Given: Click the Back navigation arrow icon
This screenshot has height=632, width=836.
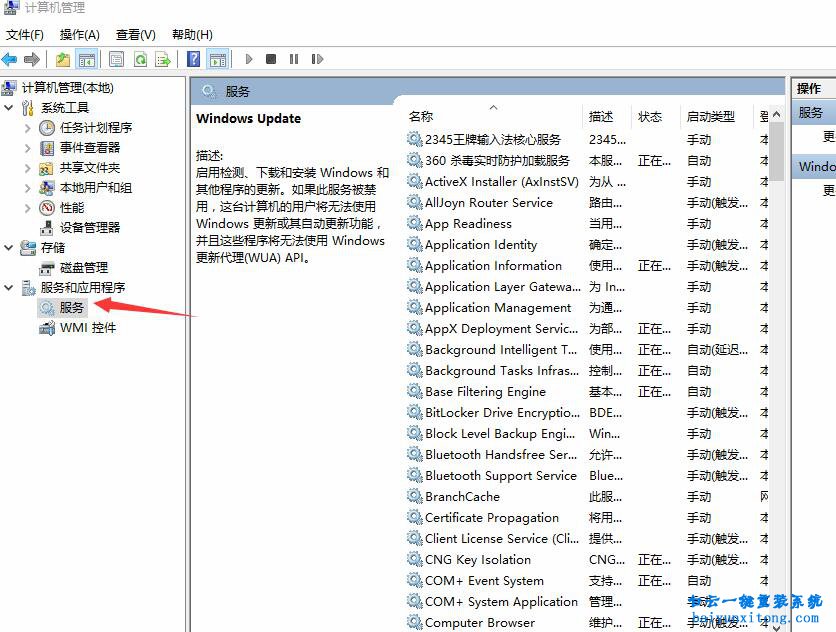Looking at the screenshot, I should 10,59.
